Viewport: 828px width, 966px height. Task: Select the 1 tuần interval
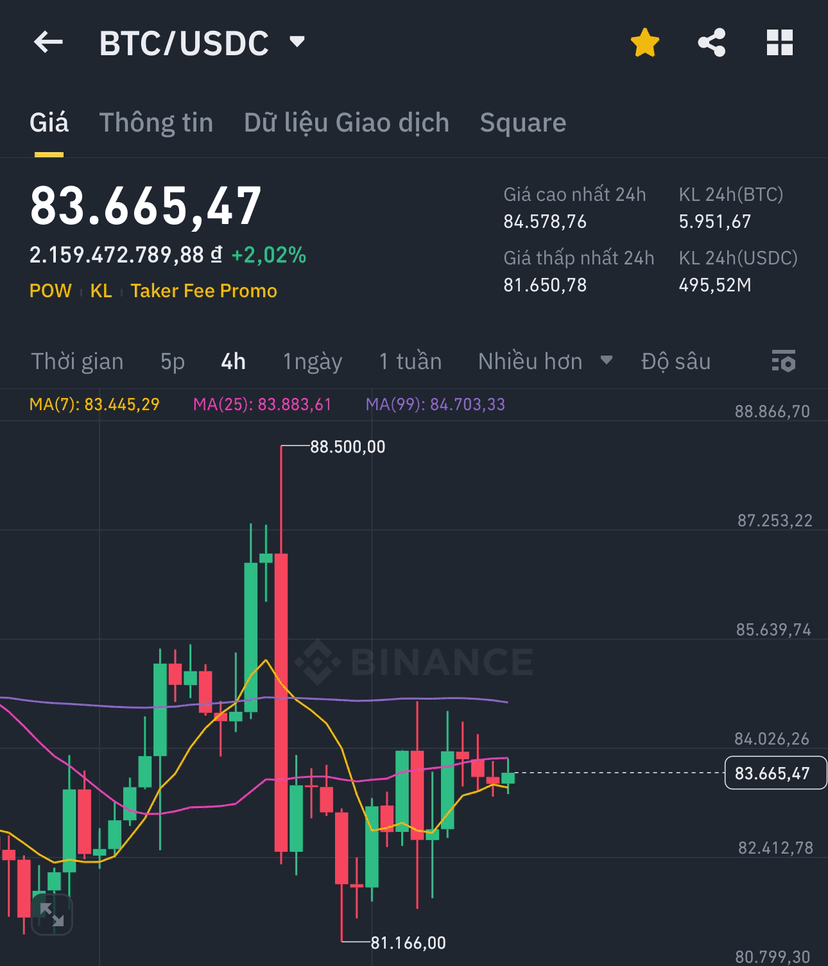click(x=410, y=362)
